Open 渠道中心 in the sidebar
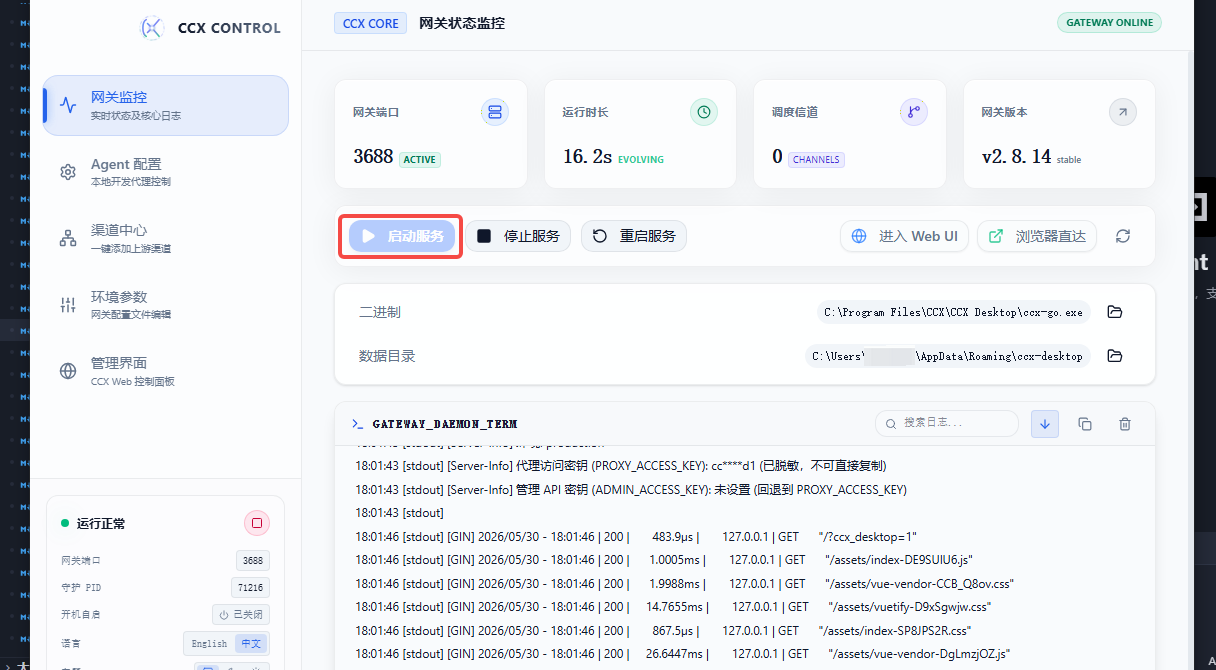 [x=166, y=238]
